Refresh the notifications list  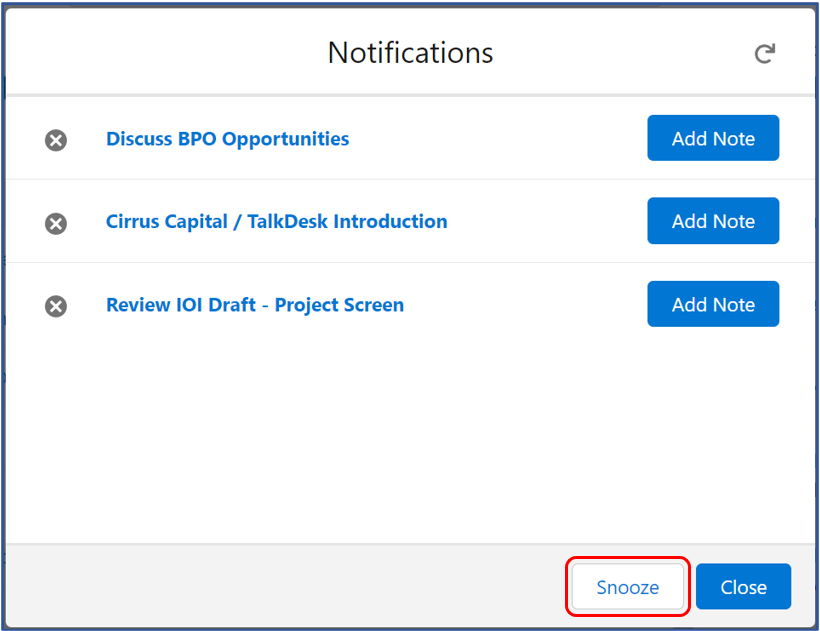tap(765, 54)
